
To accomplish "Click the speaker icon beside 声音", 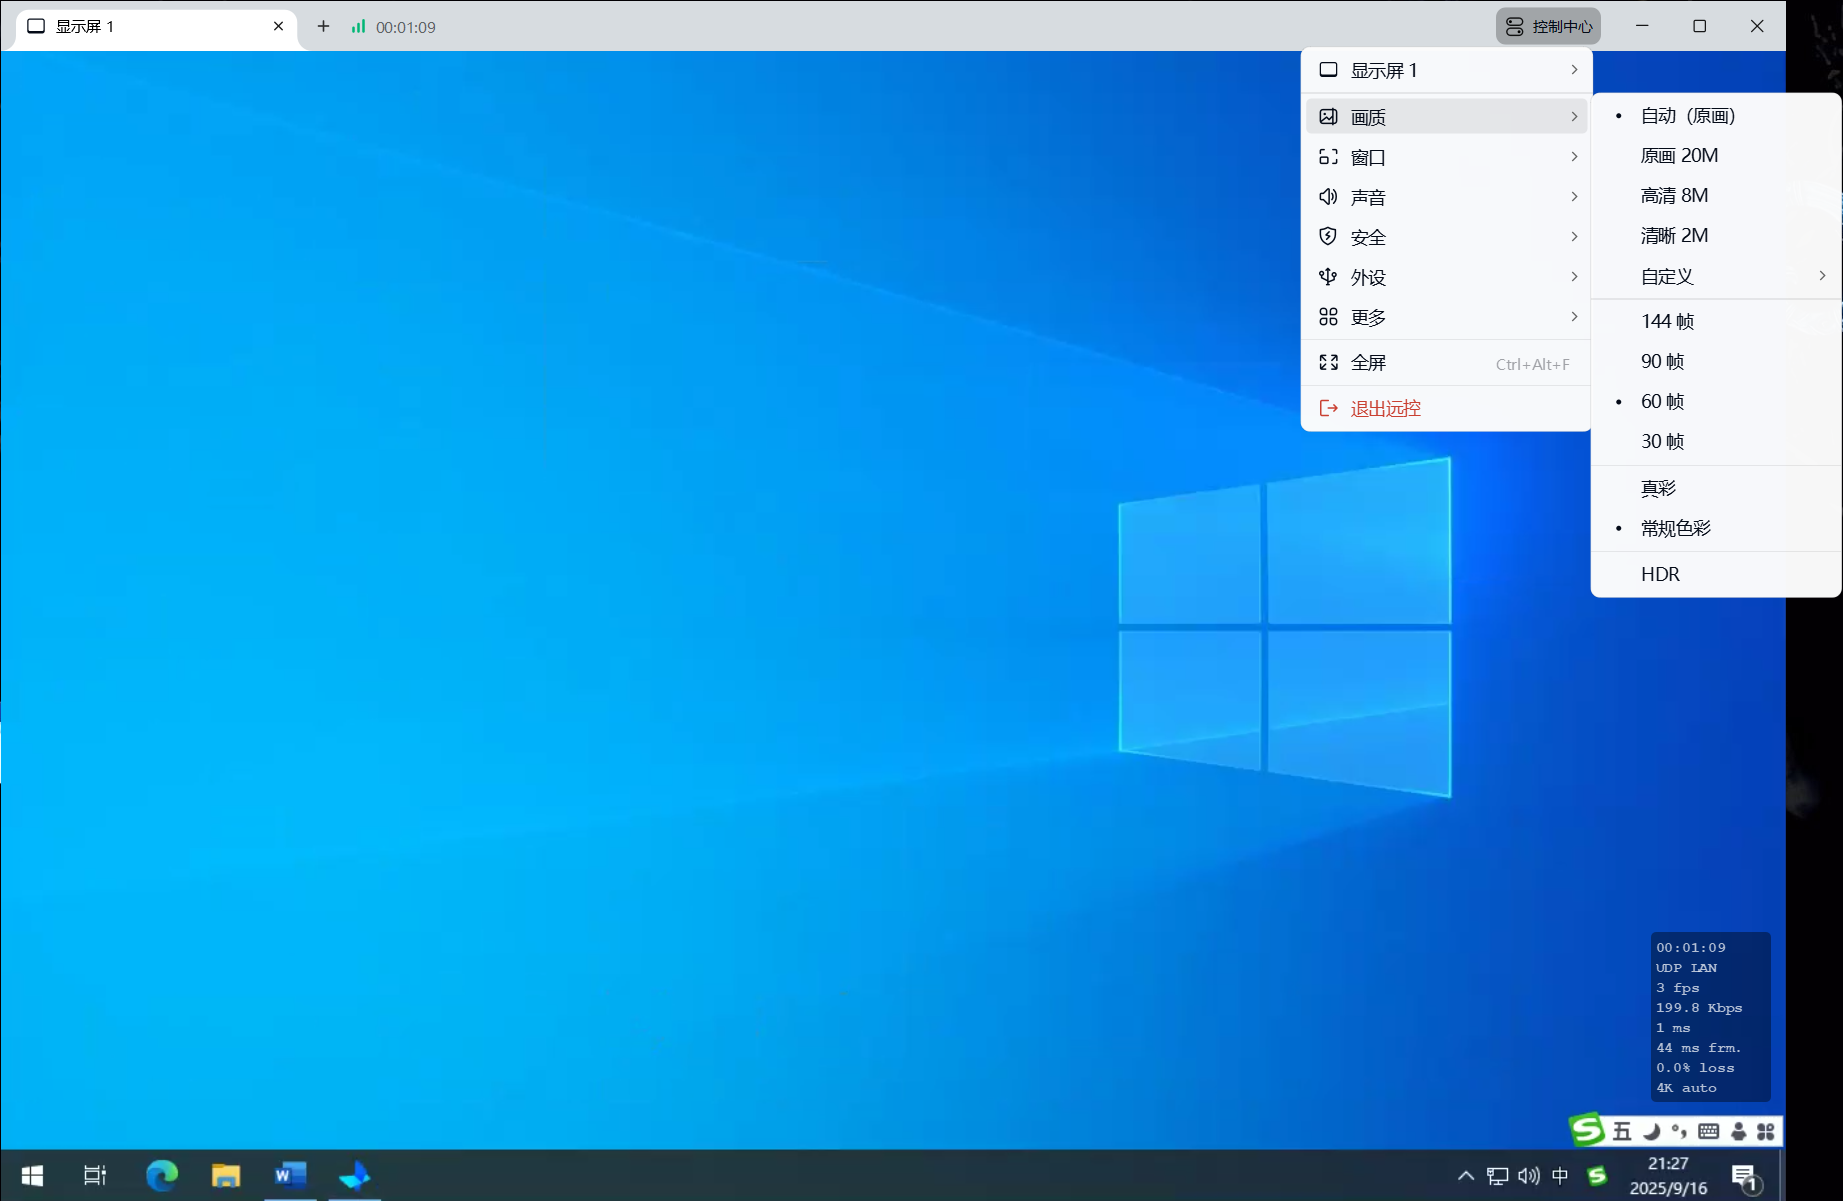I will coord(1328,197).
